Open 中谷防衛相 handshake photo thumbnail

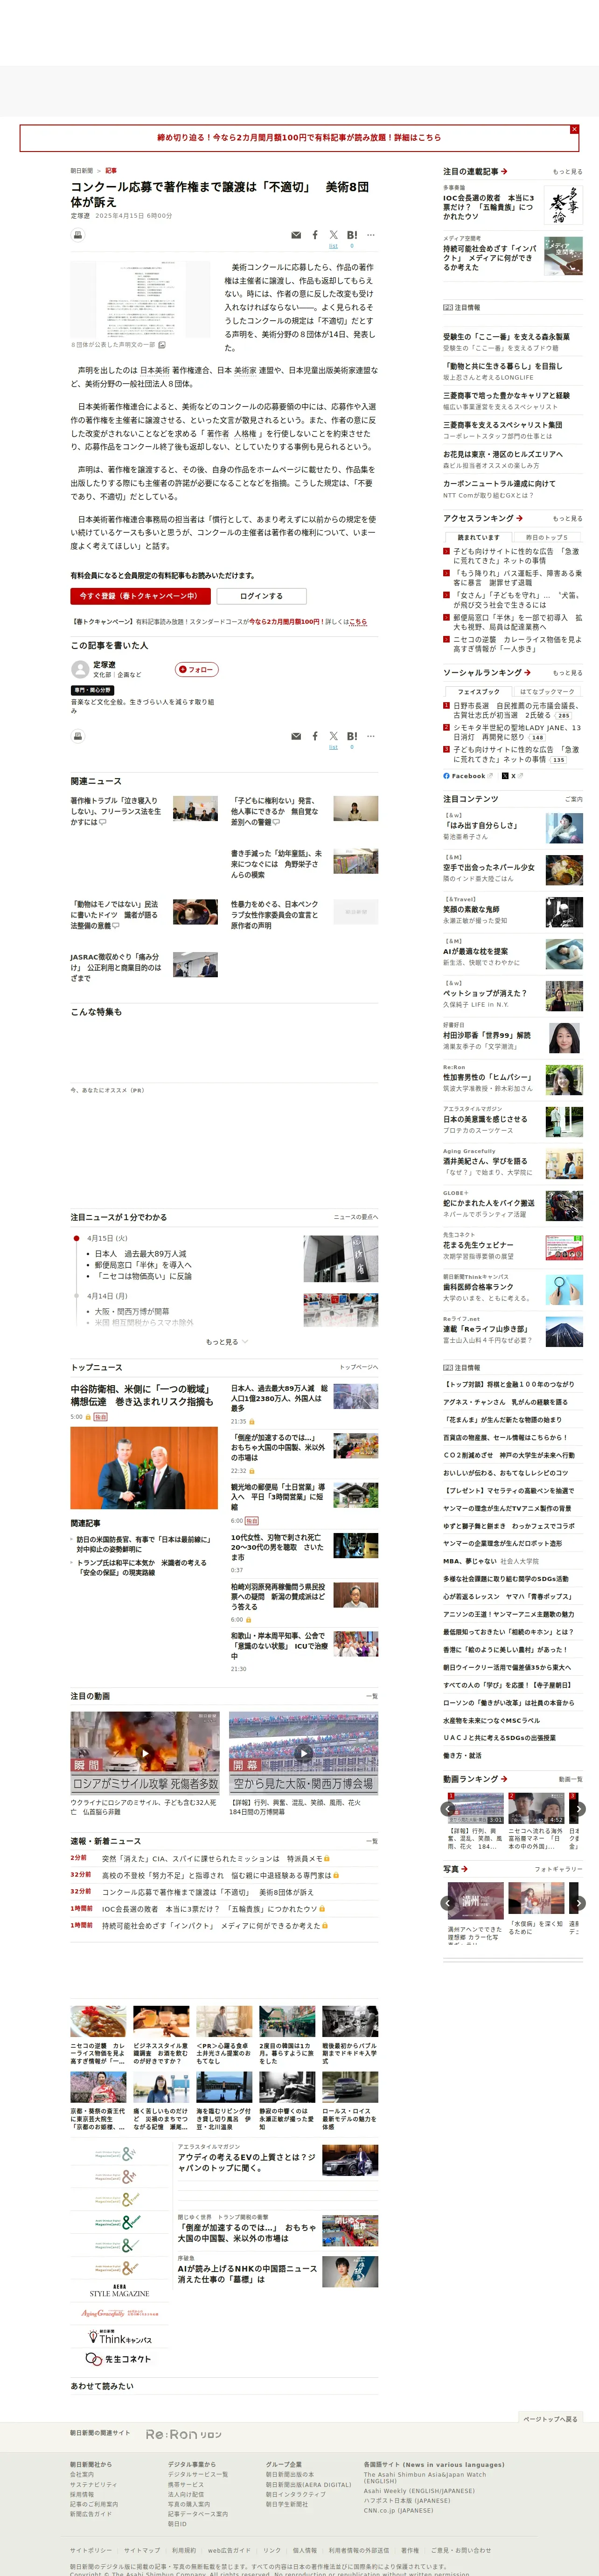(144, 1468)
